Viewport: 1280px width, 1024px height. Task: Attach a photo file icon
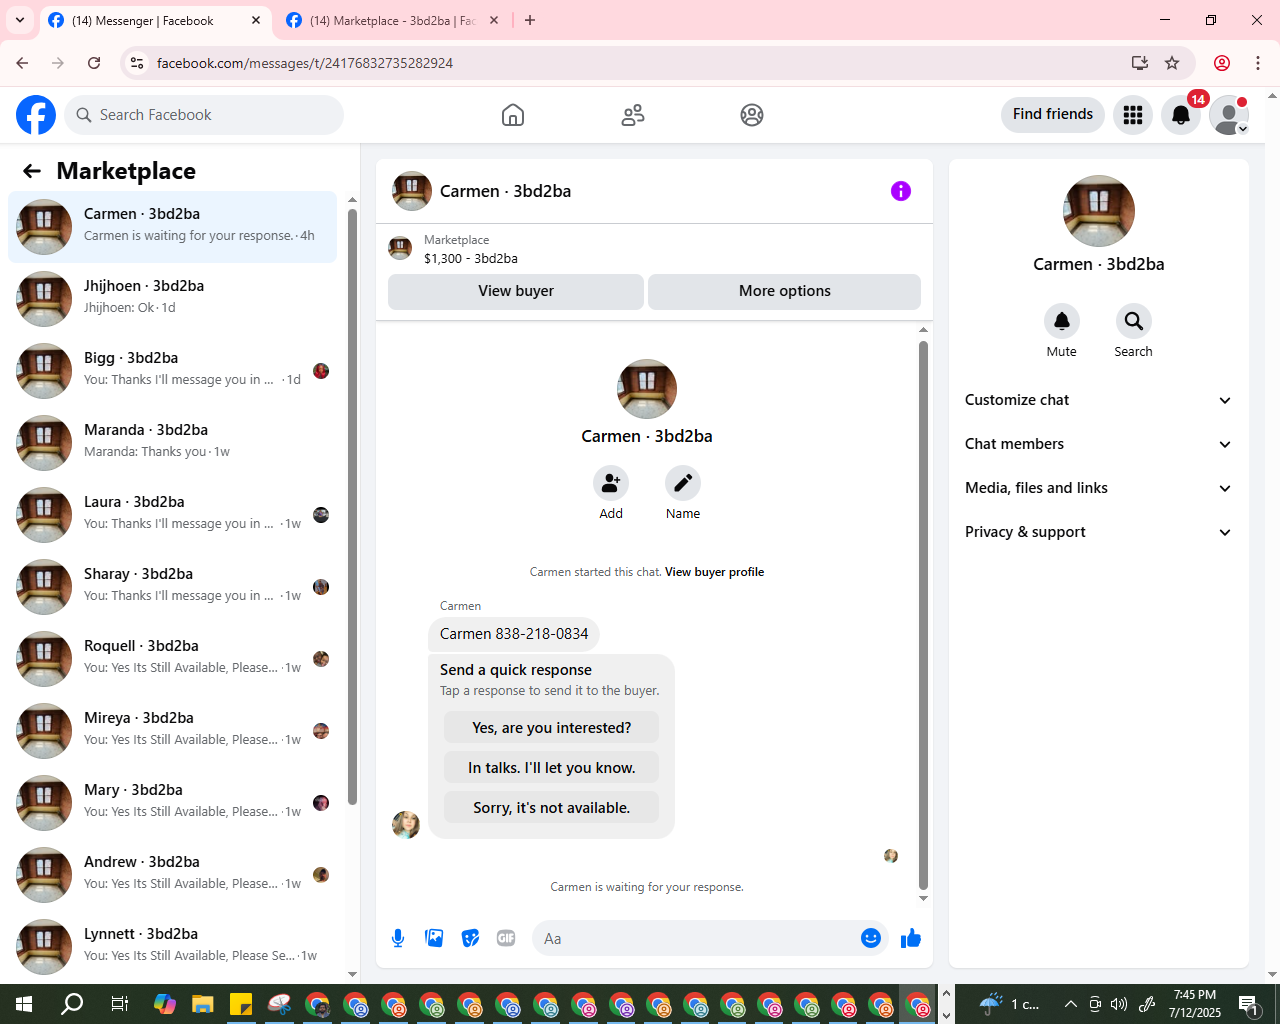pyautogui.click(x=434, y=938)
